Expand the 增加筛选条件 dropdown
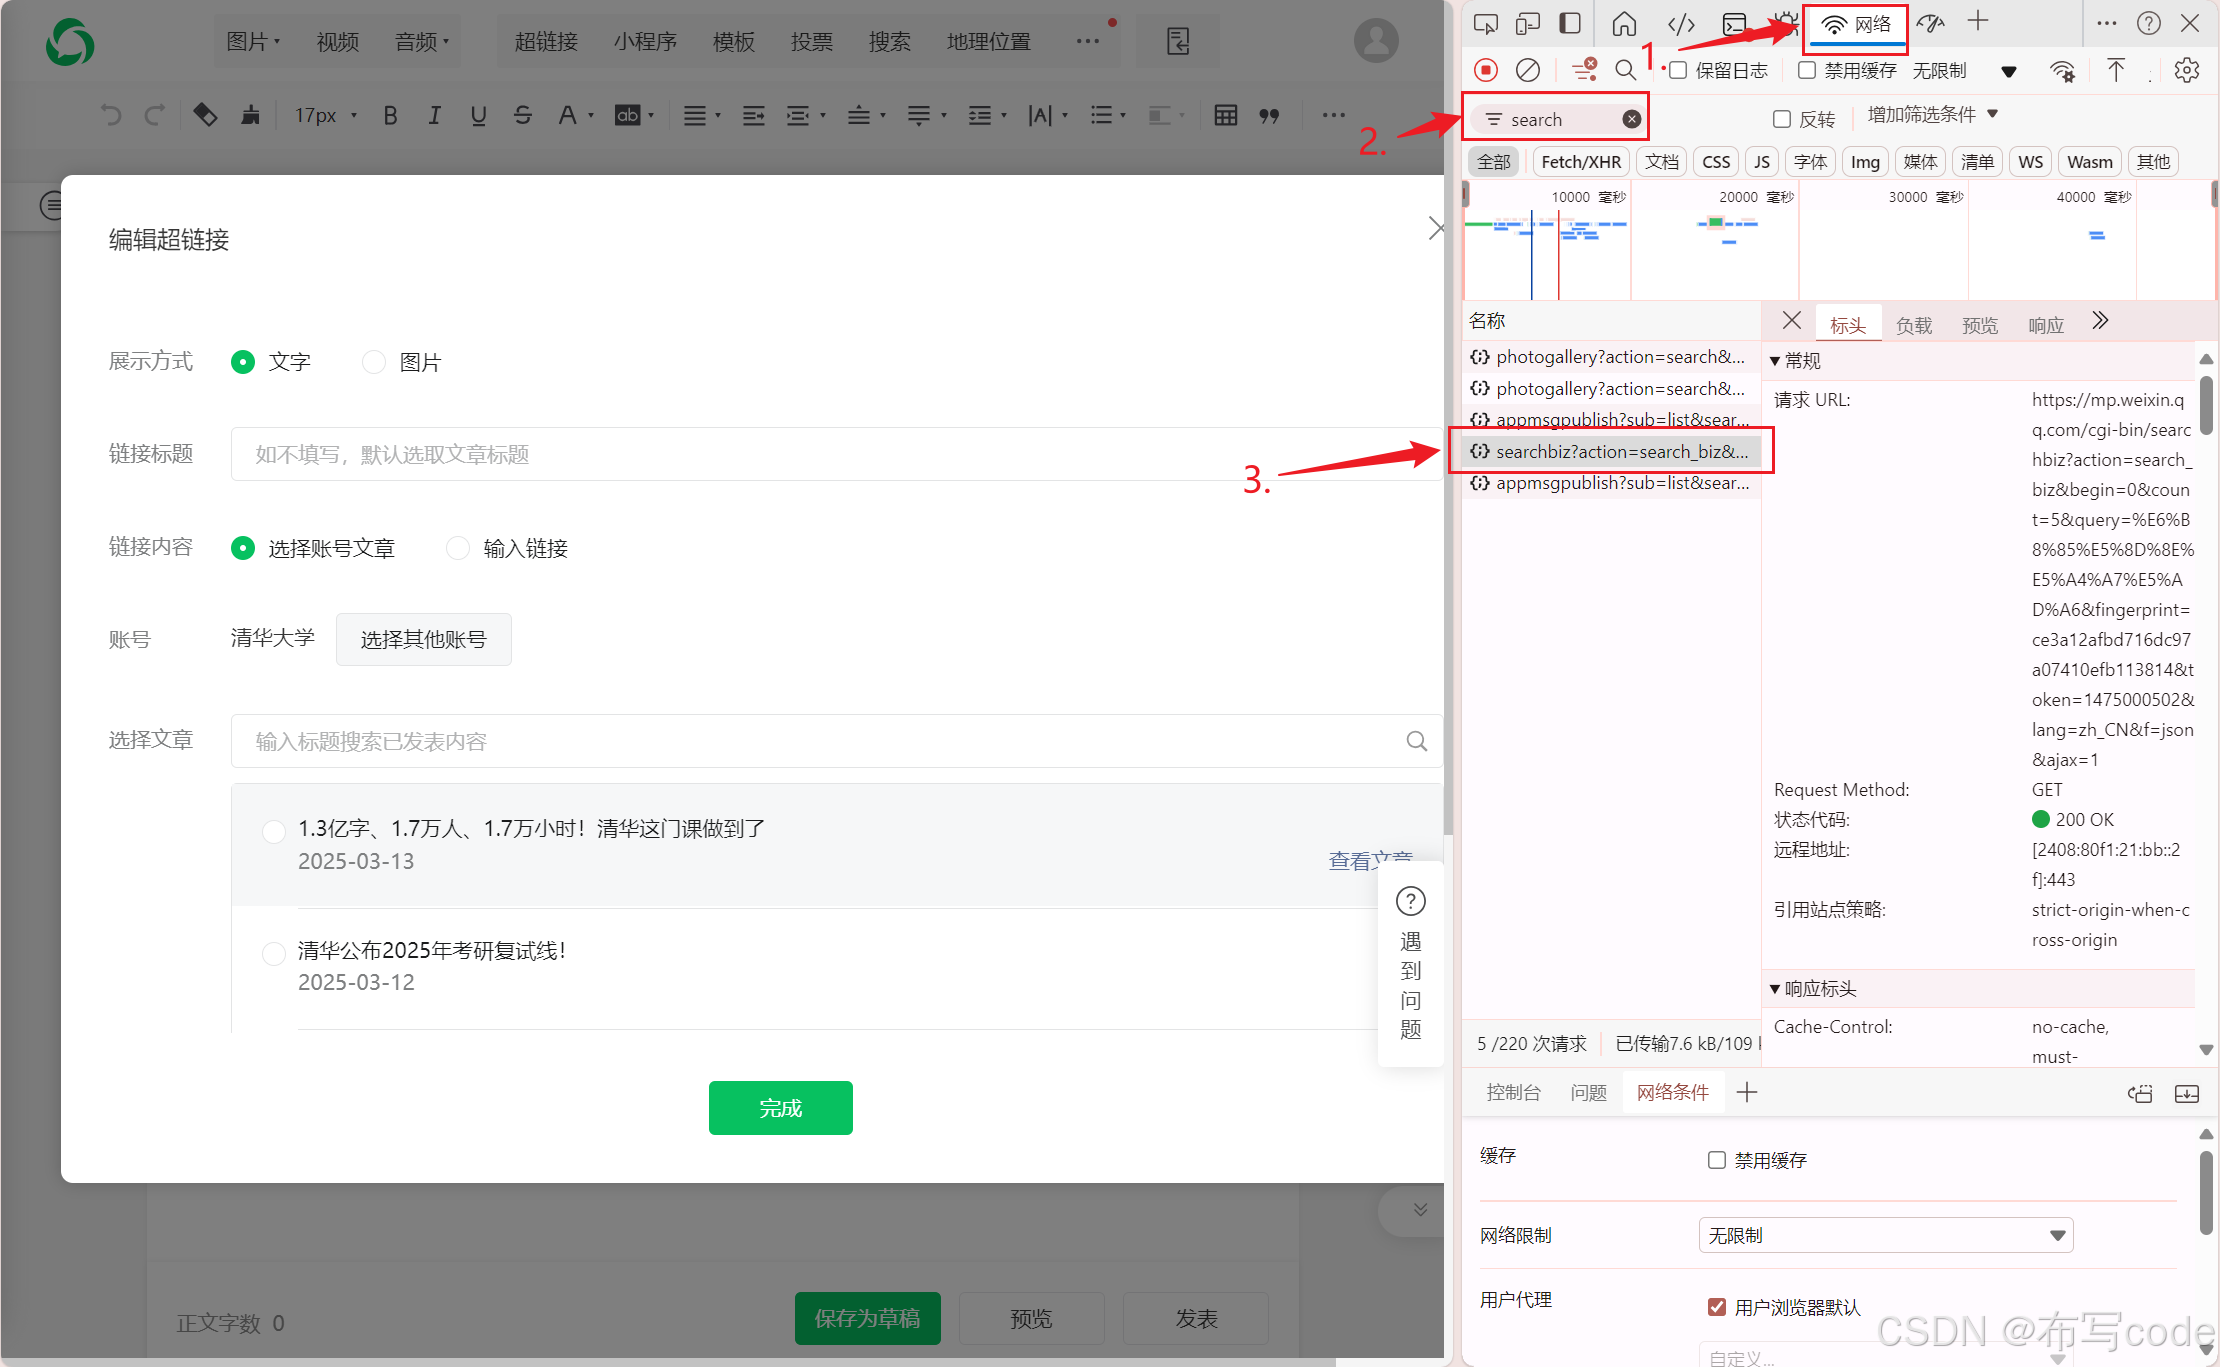Image resolution: width=2220 pixels, height=1367 pixels. tap(1931, 115)
